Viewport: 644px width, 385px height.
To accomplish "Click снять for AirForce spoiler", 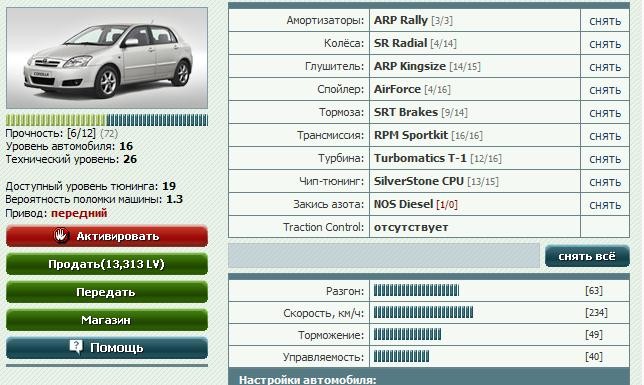I will click(605, 90).
